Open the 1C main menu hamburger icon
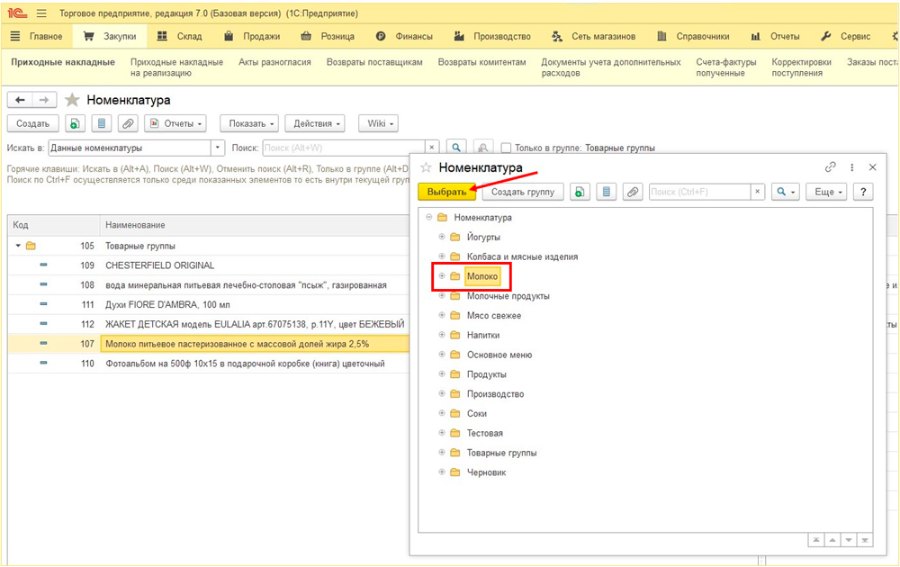Viewport: 900px width, 567px height. pyautogui.click(x=41, y=13)
